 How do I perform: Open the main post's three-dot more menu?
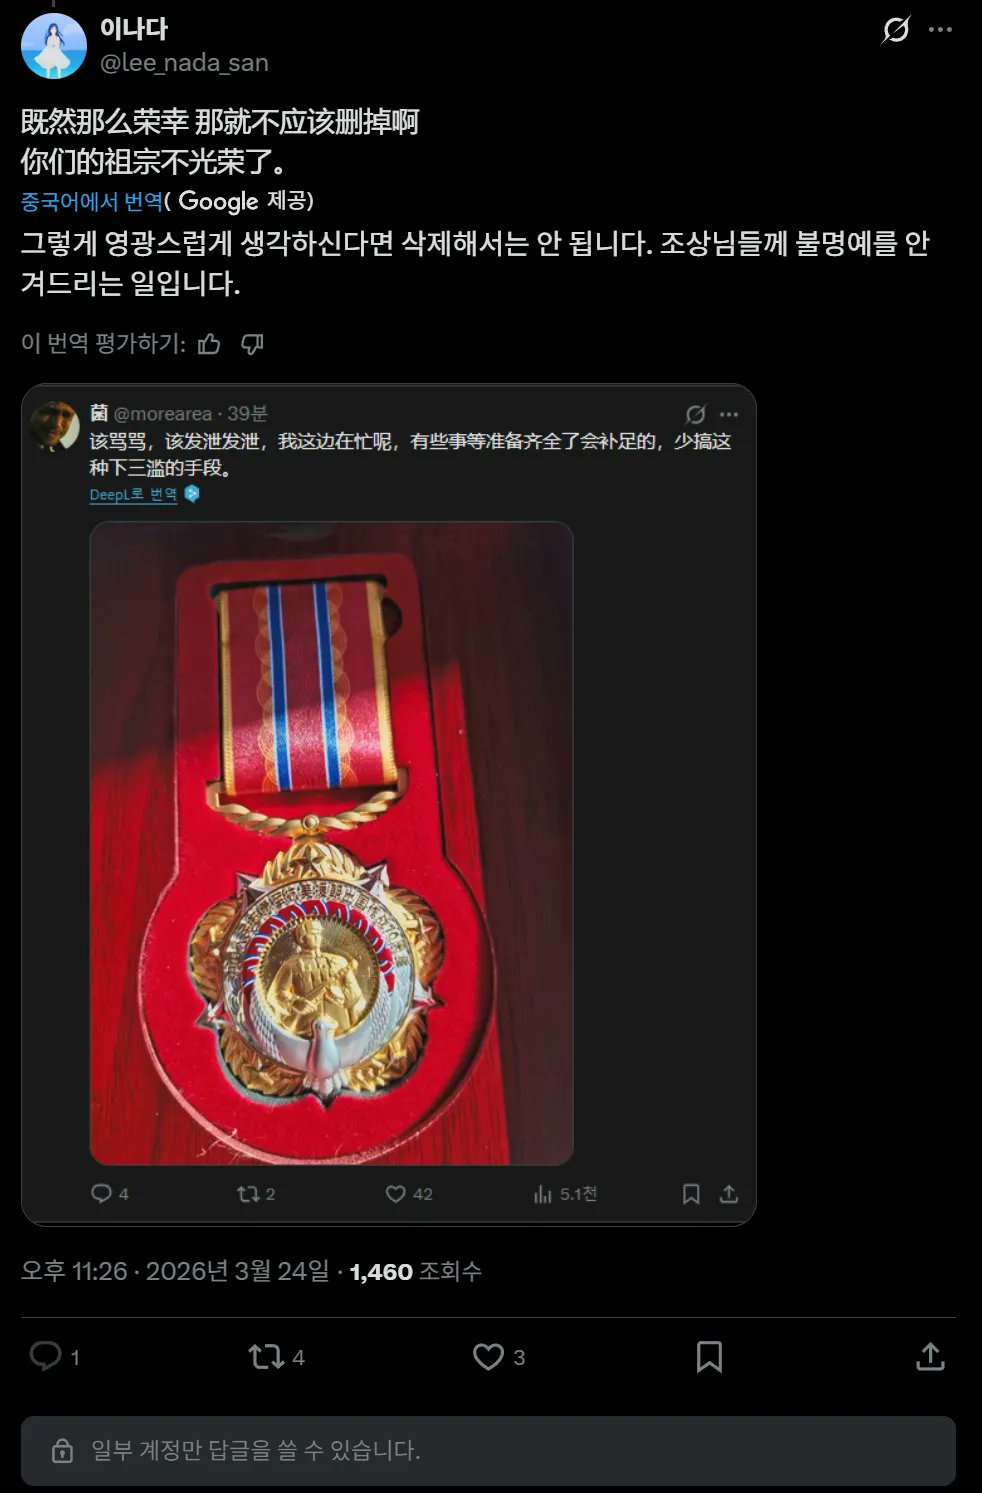pyautogui.click(x=940, y=30)
